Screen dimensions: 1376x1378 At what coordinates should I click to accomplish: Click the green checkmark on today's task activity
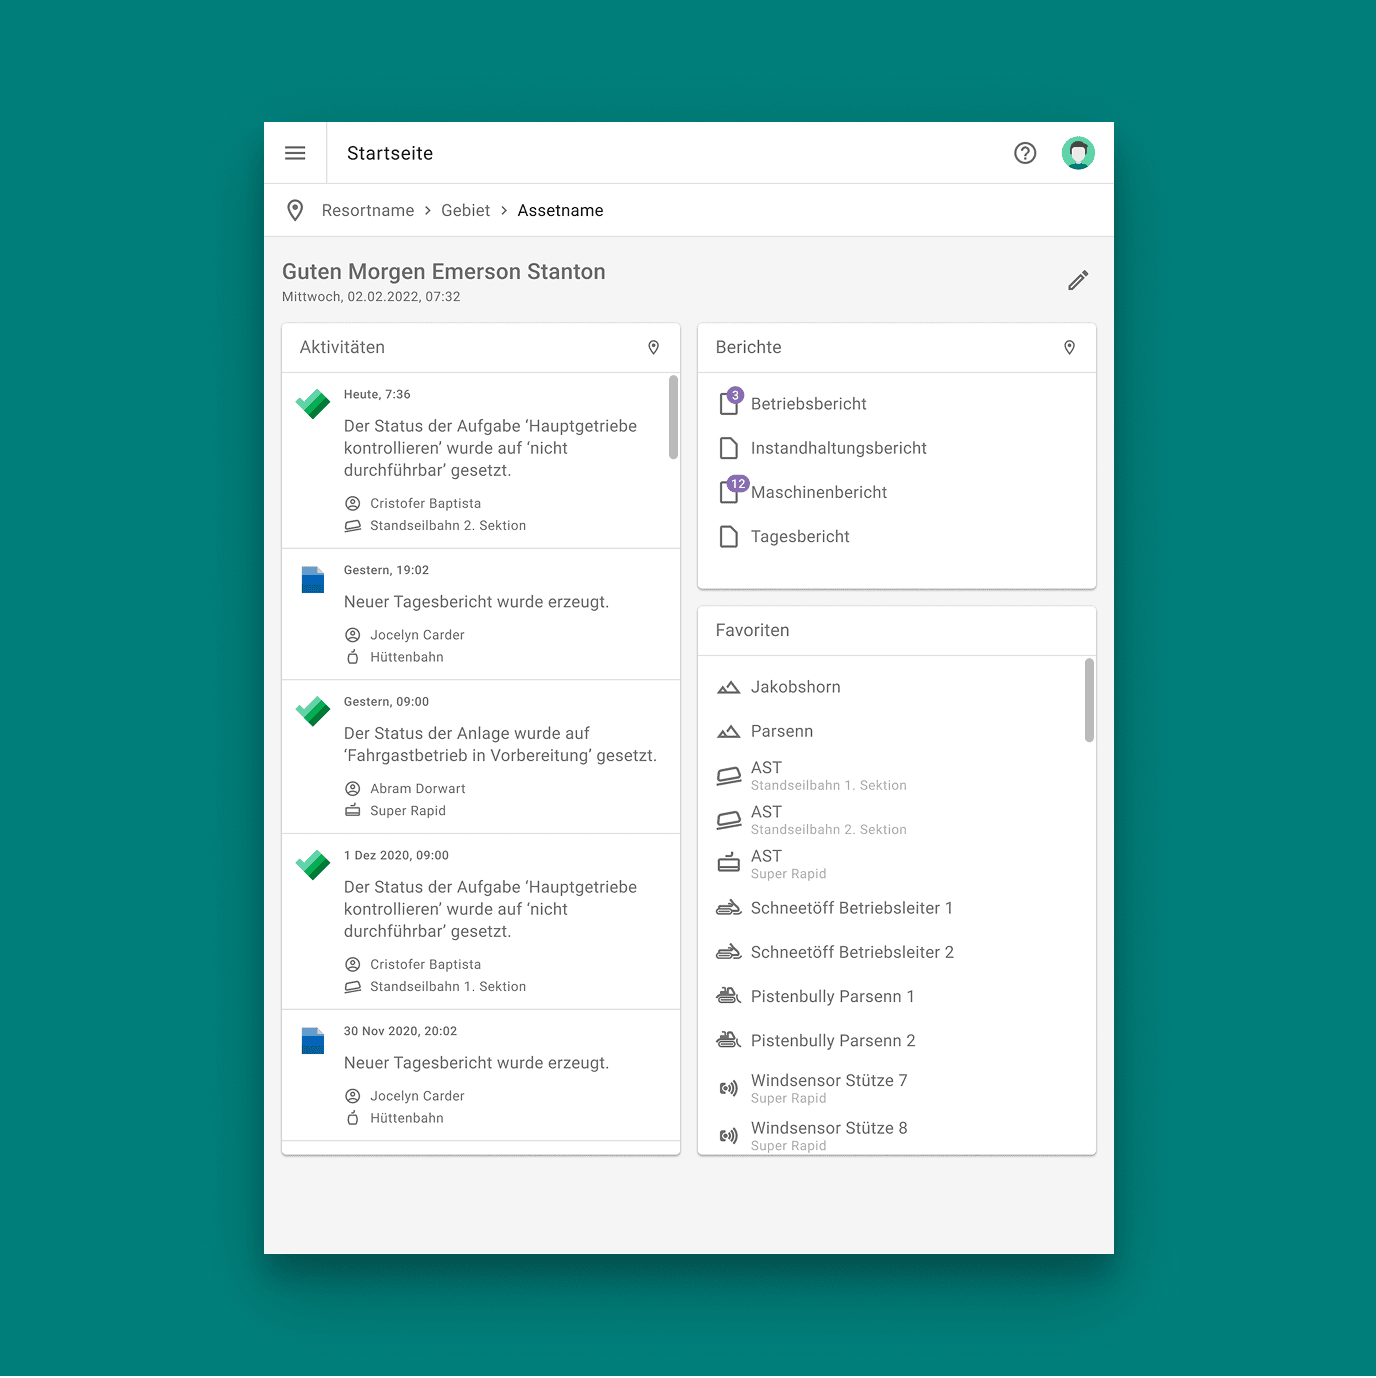(x=312, y=403)
